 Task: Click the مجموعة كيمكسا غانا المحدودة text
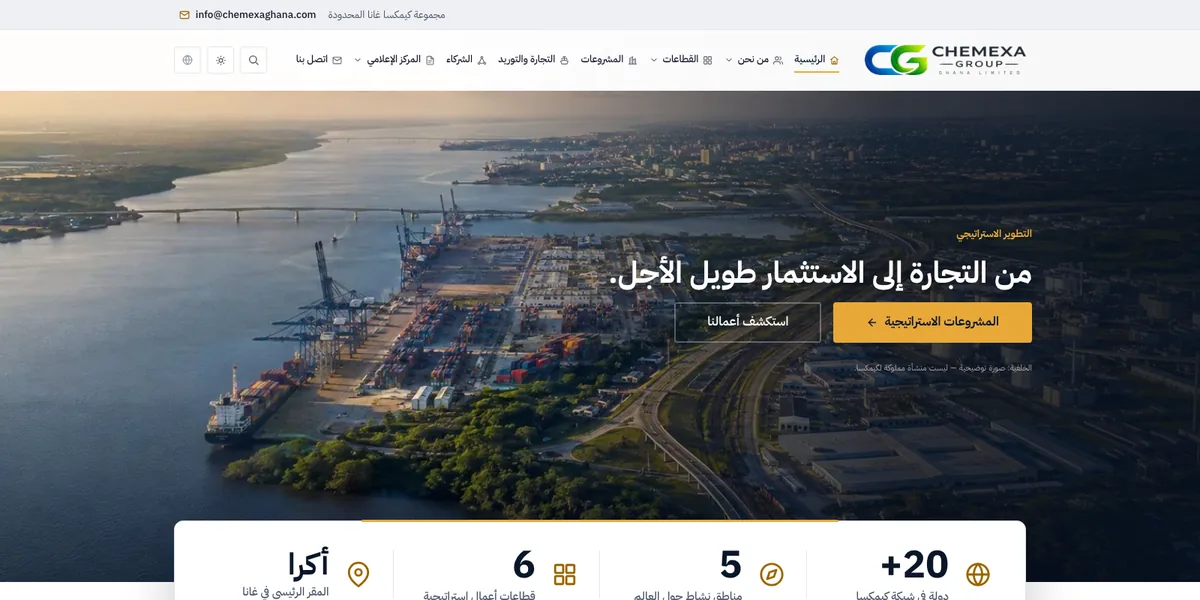click(x=387, y=15)
